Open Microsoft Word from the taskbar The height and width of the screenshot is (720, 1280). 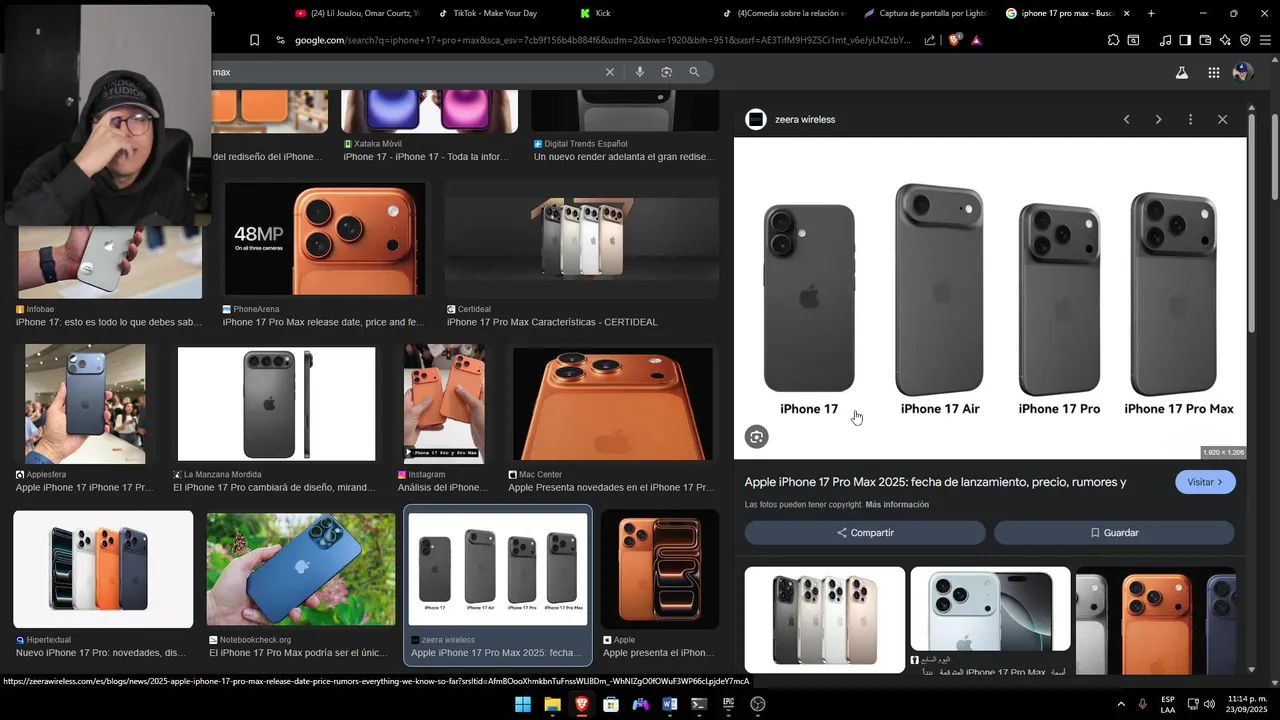tap(670, 704)
